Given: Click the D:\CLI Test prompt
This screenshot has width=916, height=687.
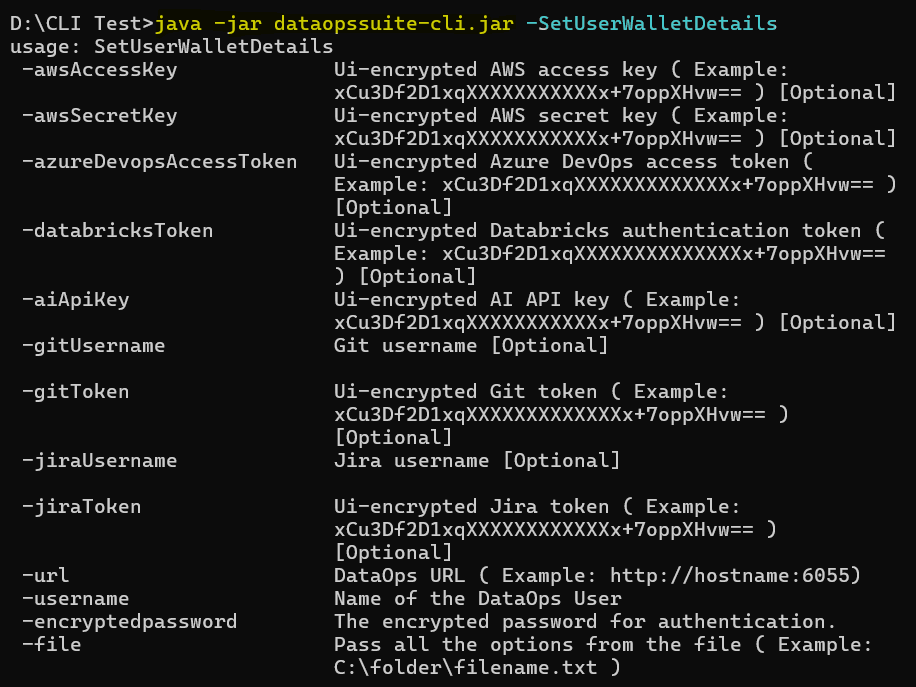Looking at the screenshot, I should pyautogui.click(x=81, y=24).
